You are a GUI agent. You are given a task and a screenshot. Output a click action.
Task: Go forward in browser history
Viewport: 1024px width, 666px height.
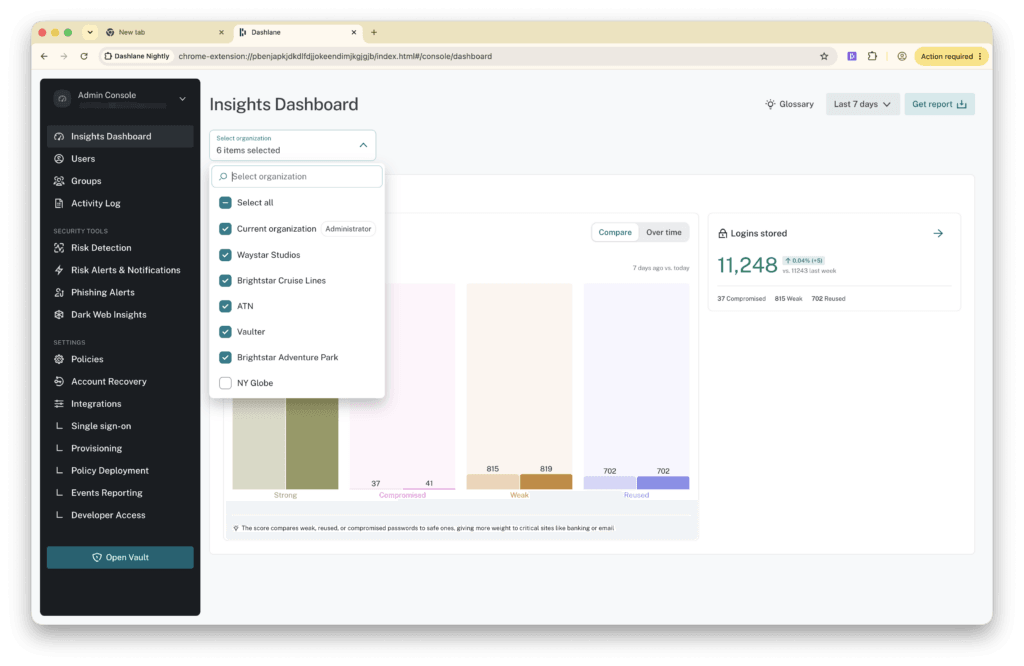tap(63, 56)
